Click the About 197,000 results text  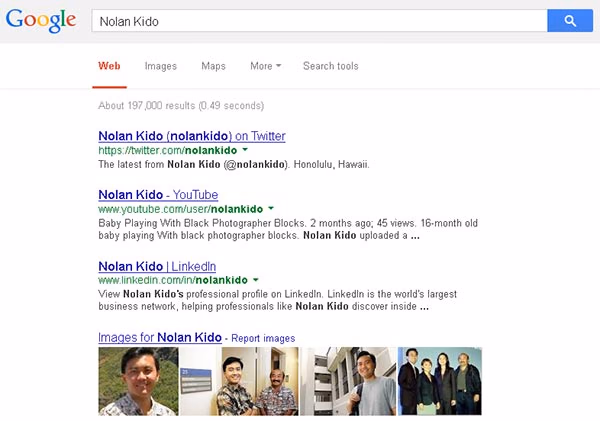click(181, 106)
